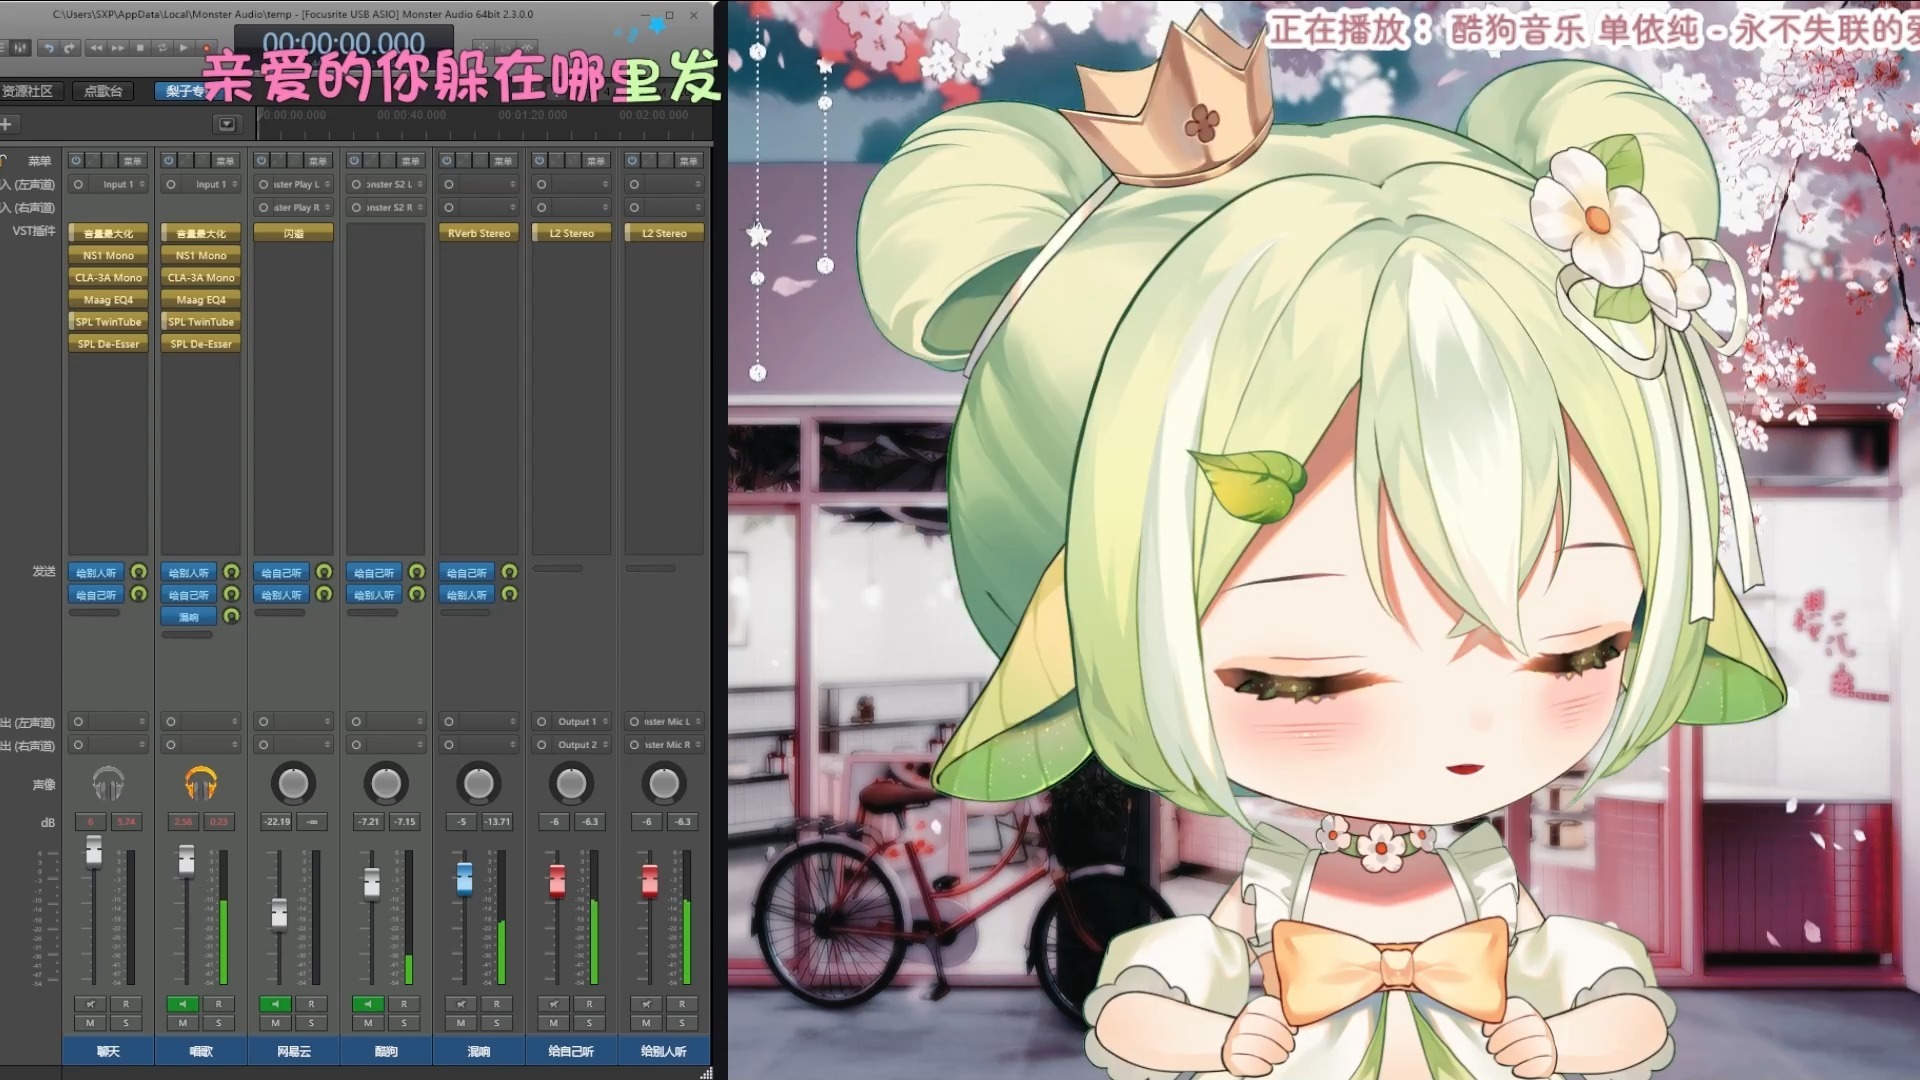Click the second send knob on the 混响 channel
Viewport: 1920px width, 1080px height.
[x=509, y=594]
